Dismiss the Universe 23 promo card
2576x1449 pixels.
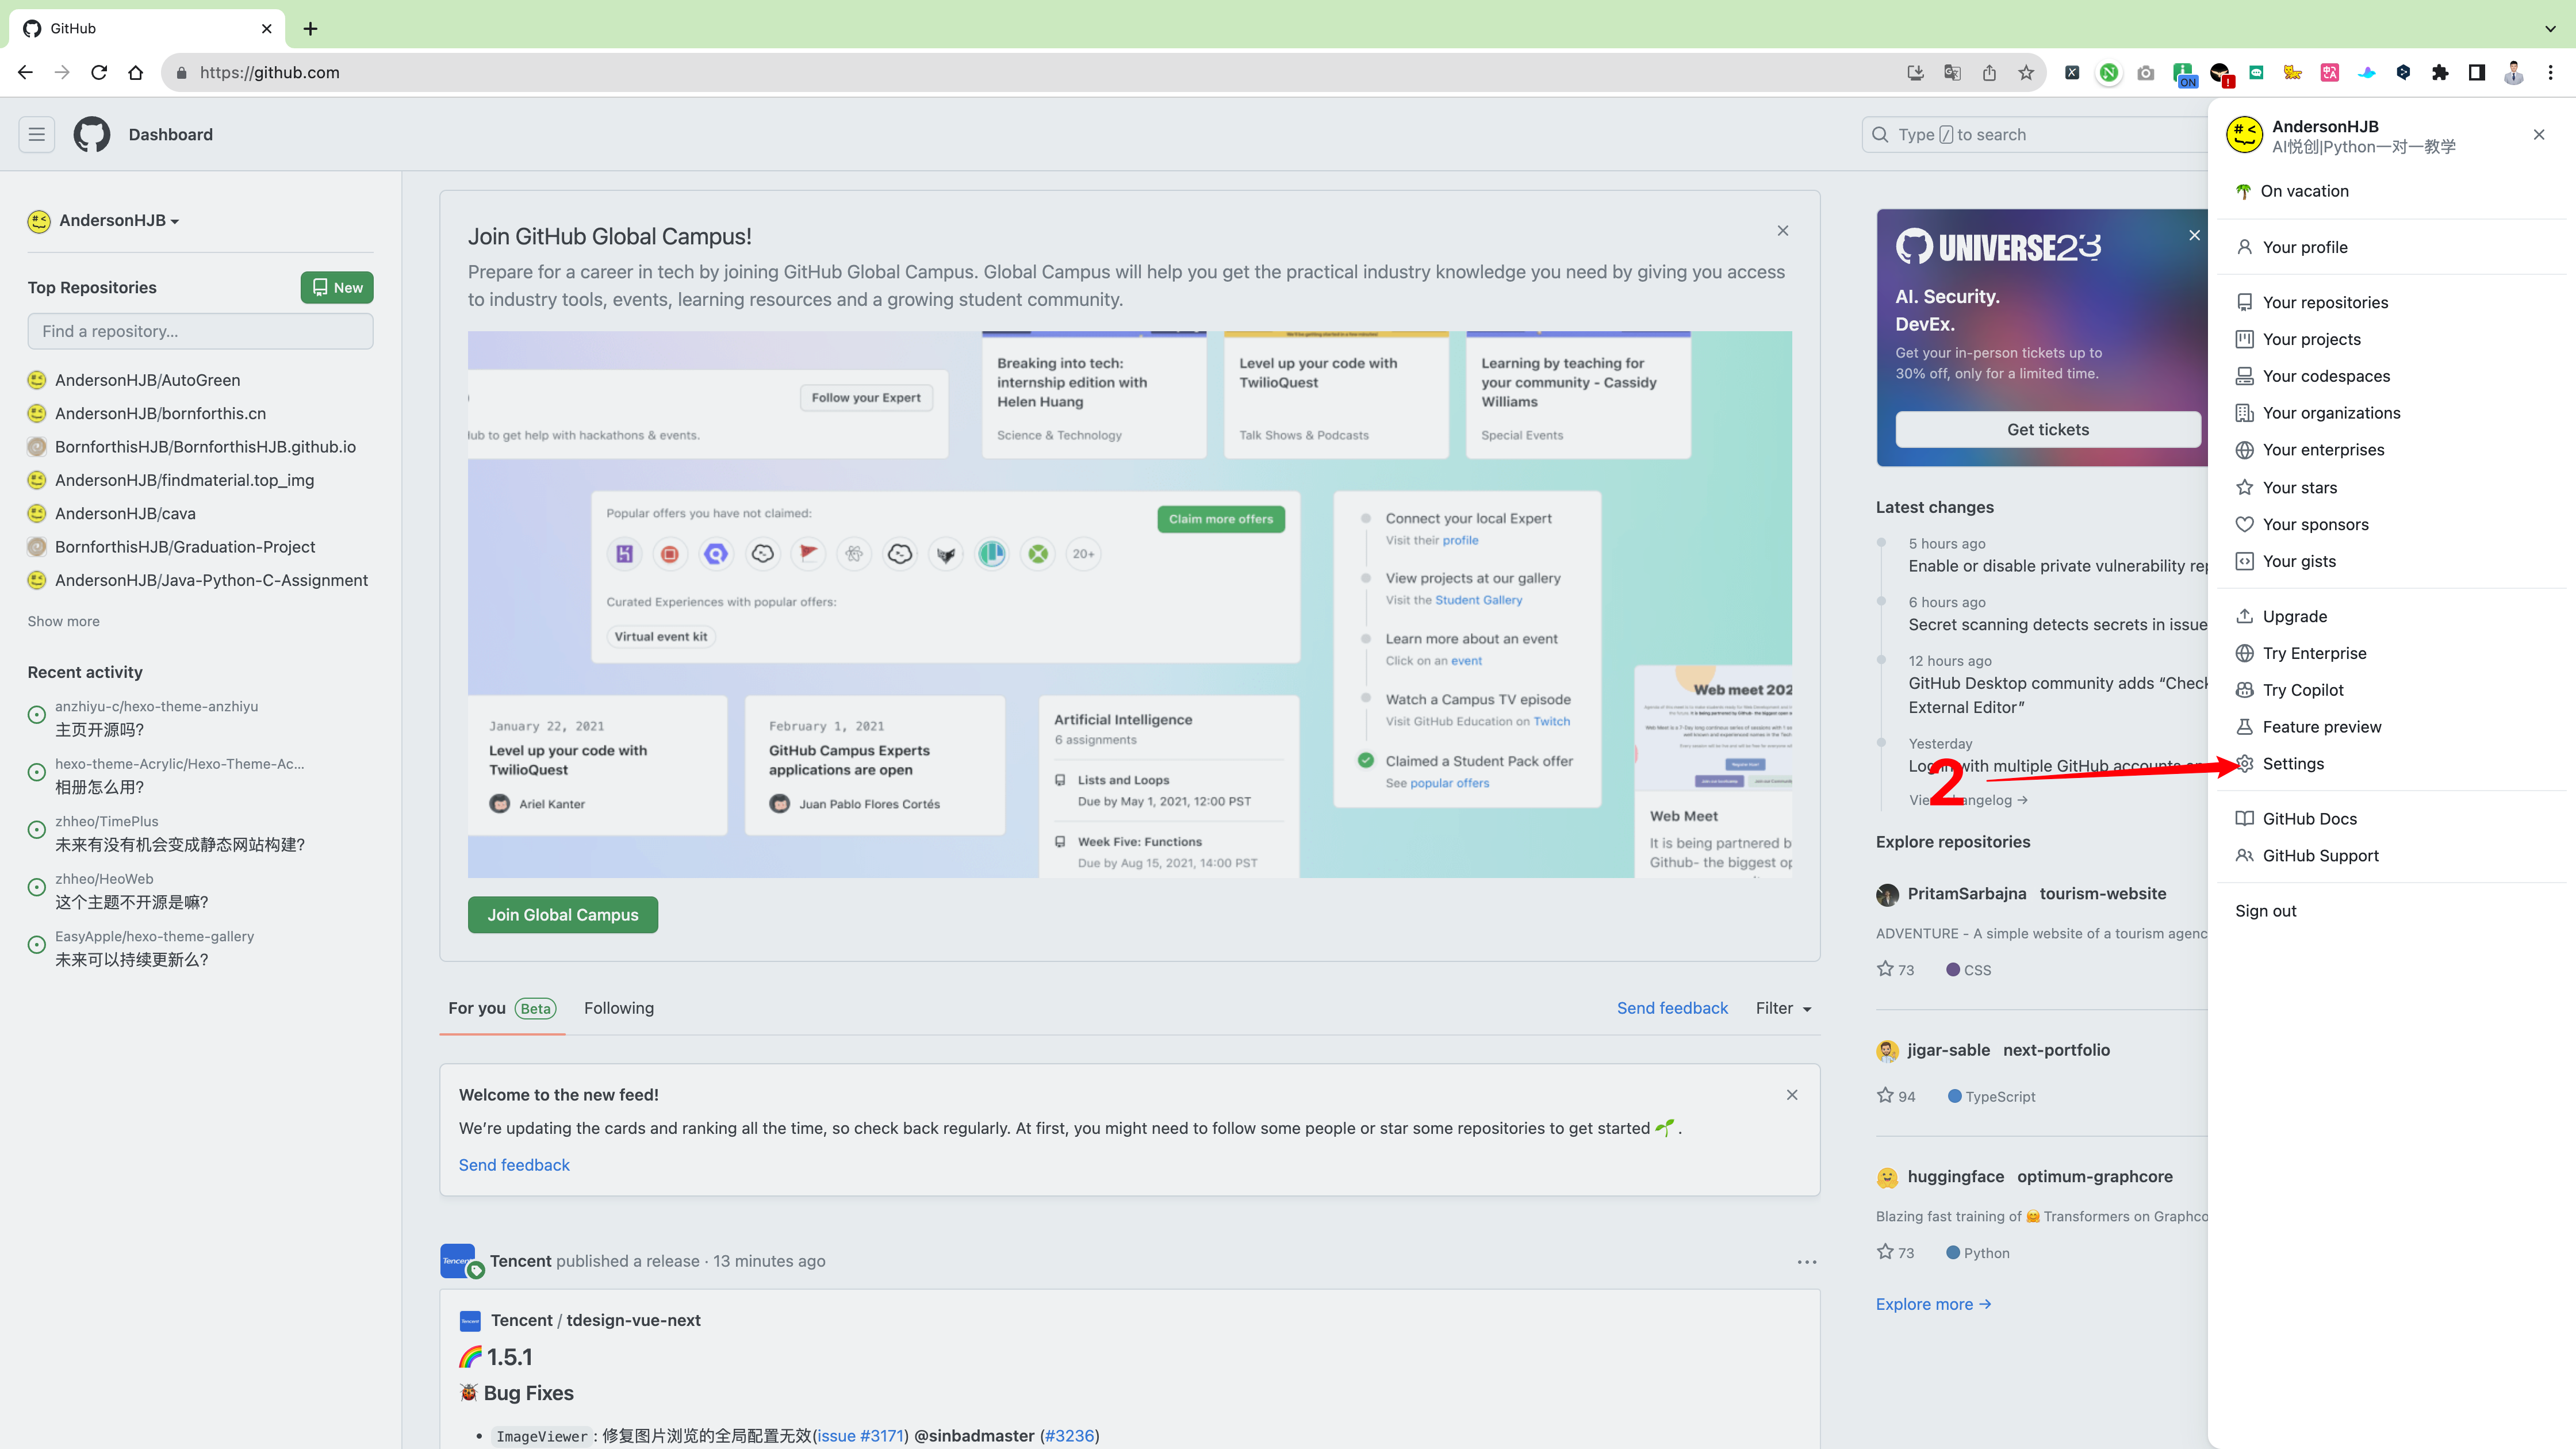(x=2194, y=235)
